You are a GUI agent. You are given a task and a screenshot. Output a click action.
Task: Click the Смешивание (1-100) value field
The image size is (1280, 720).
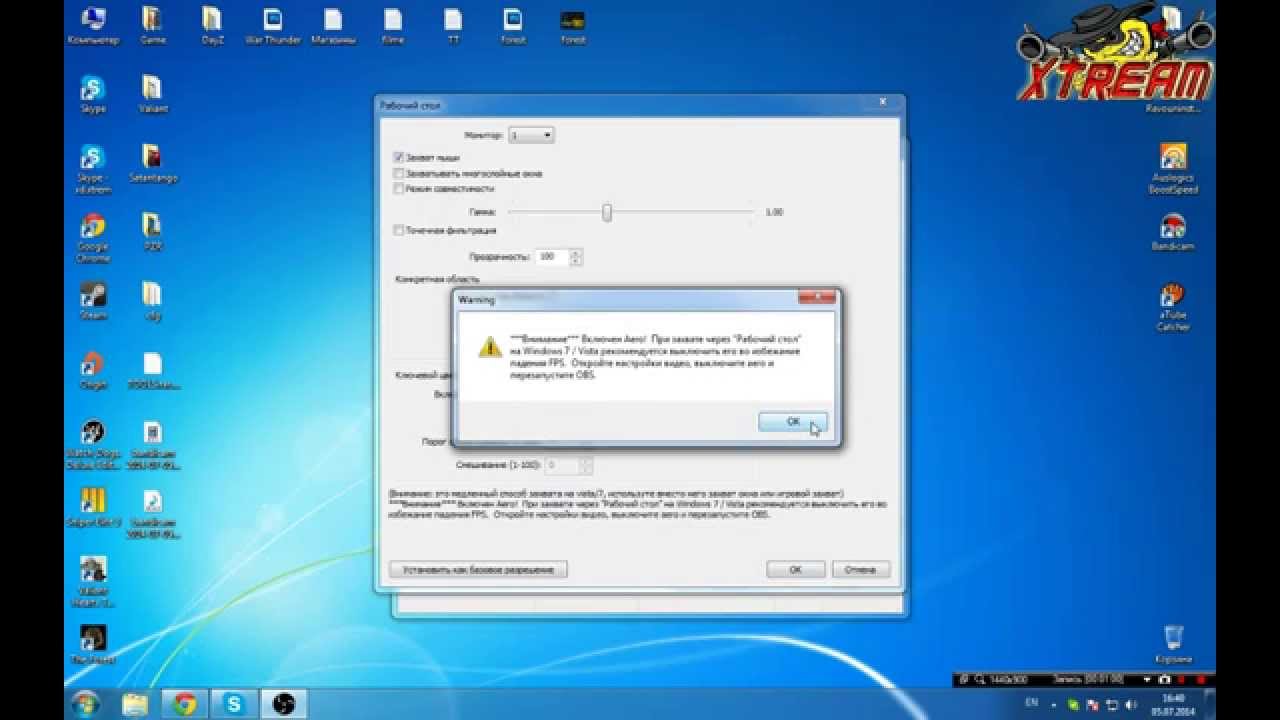coord(562,466)
